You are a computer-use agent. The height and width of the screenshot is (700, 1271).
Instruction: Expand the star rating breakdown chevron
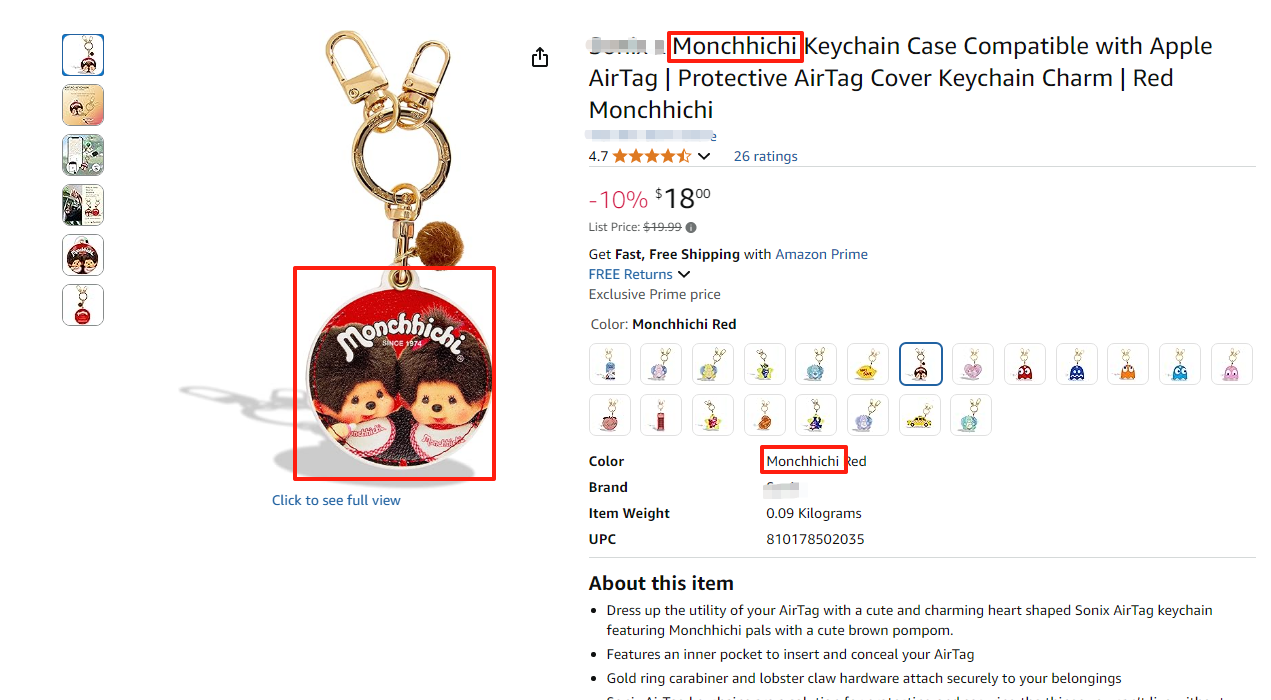[x=704, y=156]
